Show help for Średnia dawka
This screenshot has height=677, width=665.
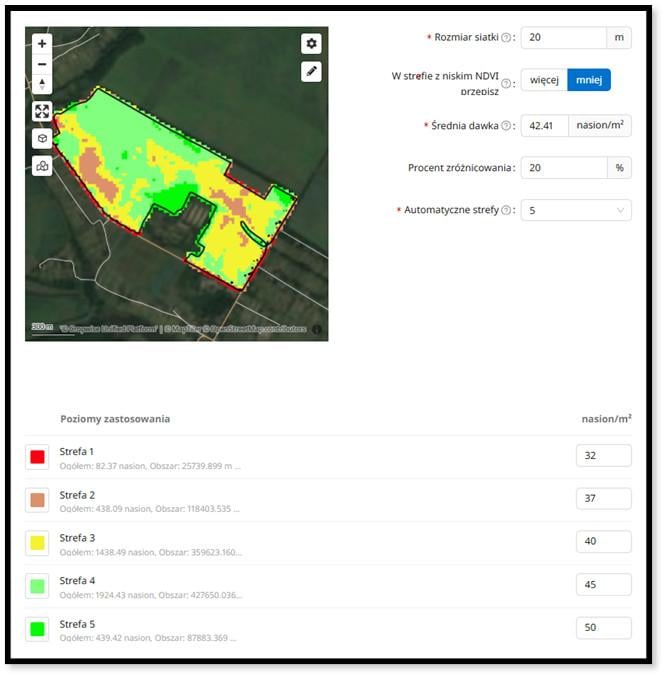[506, 126]
